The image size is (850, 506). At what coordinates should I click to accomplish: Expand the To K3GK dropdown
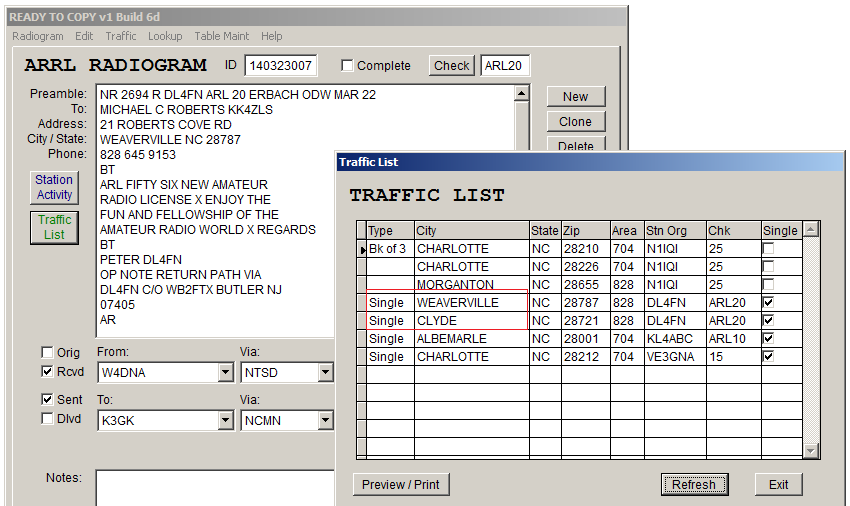226,420
